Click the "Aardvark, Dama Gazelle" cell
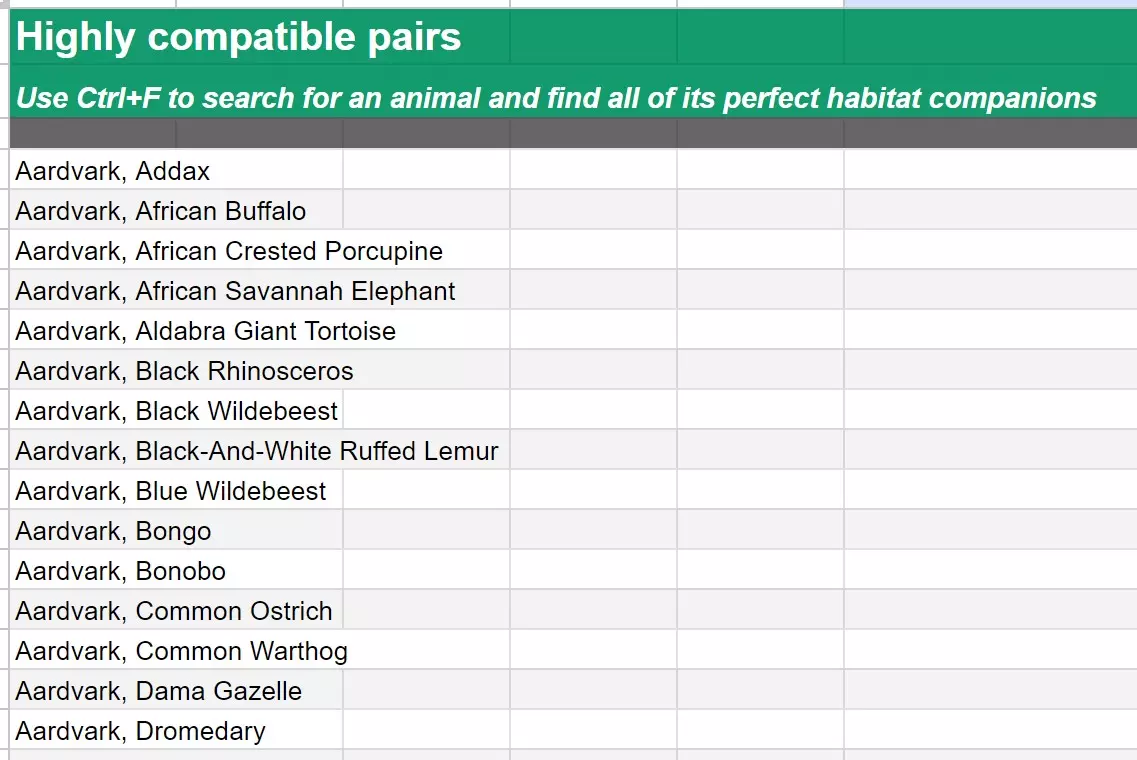Viewport: 1137px width, 760px height. [159, 691]
